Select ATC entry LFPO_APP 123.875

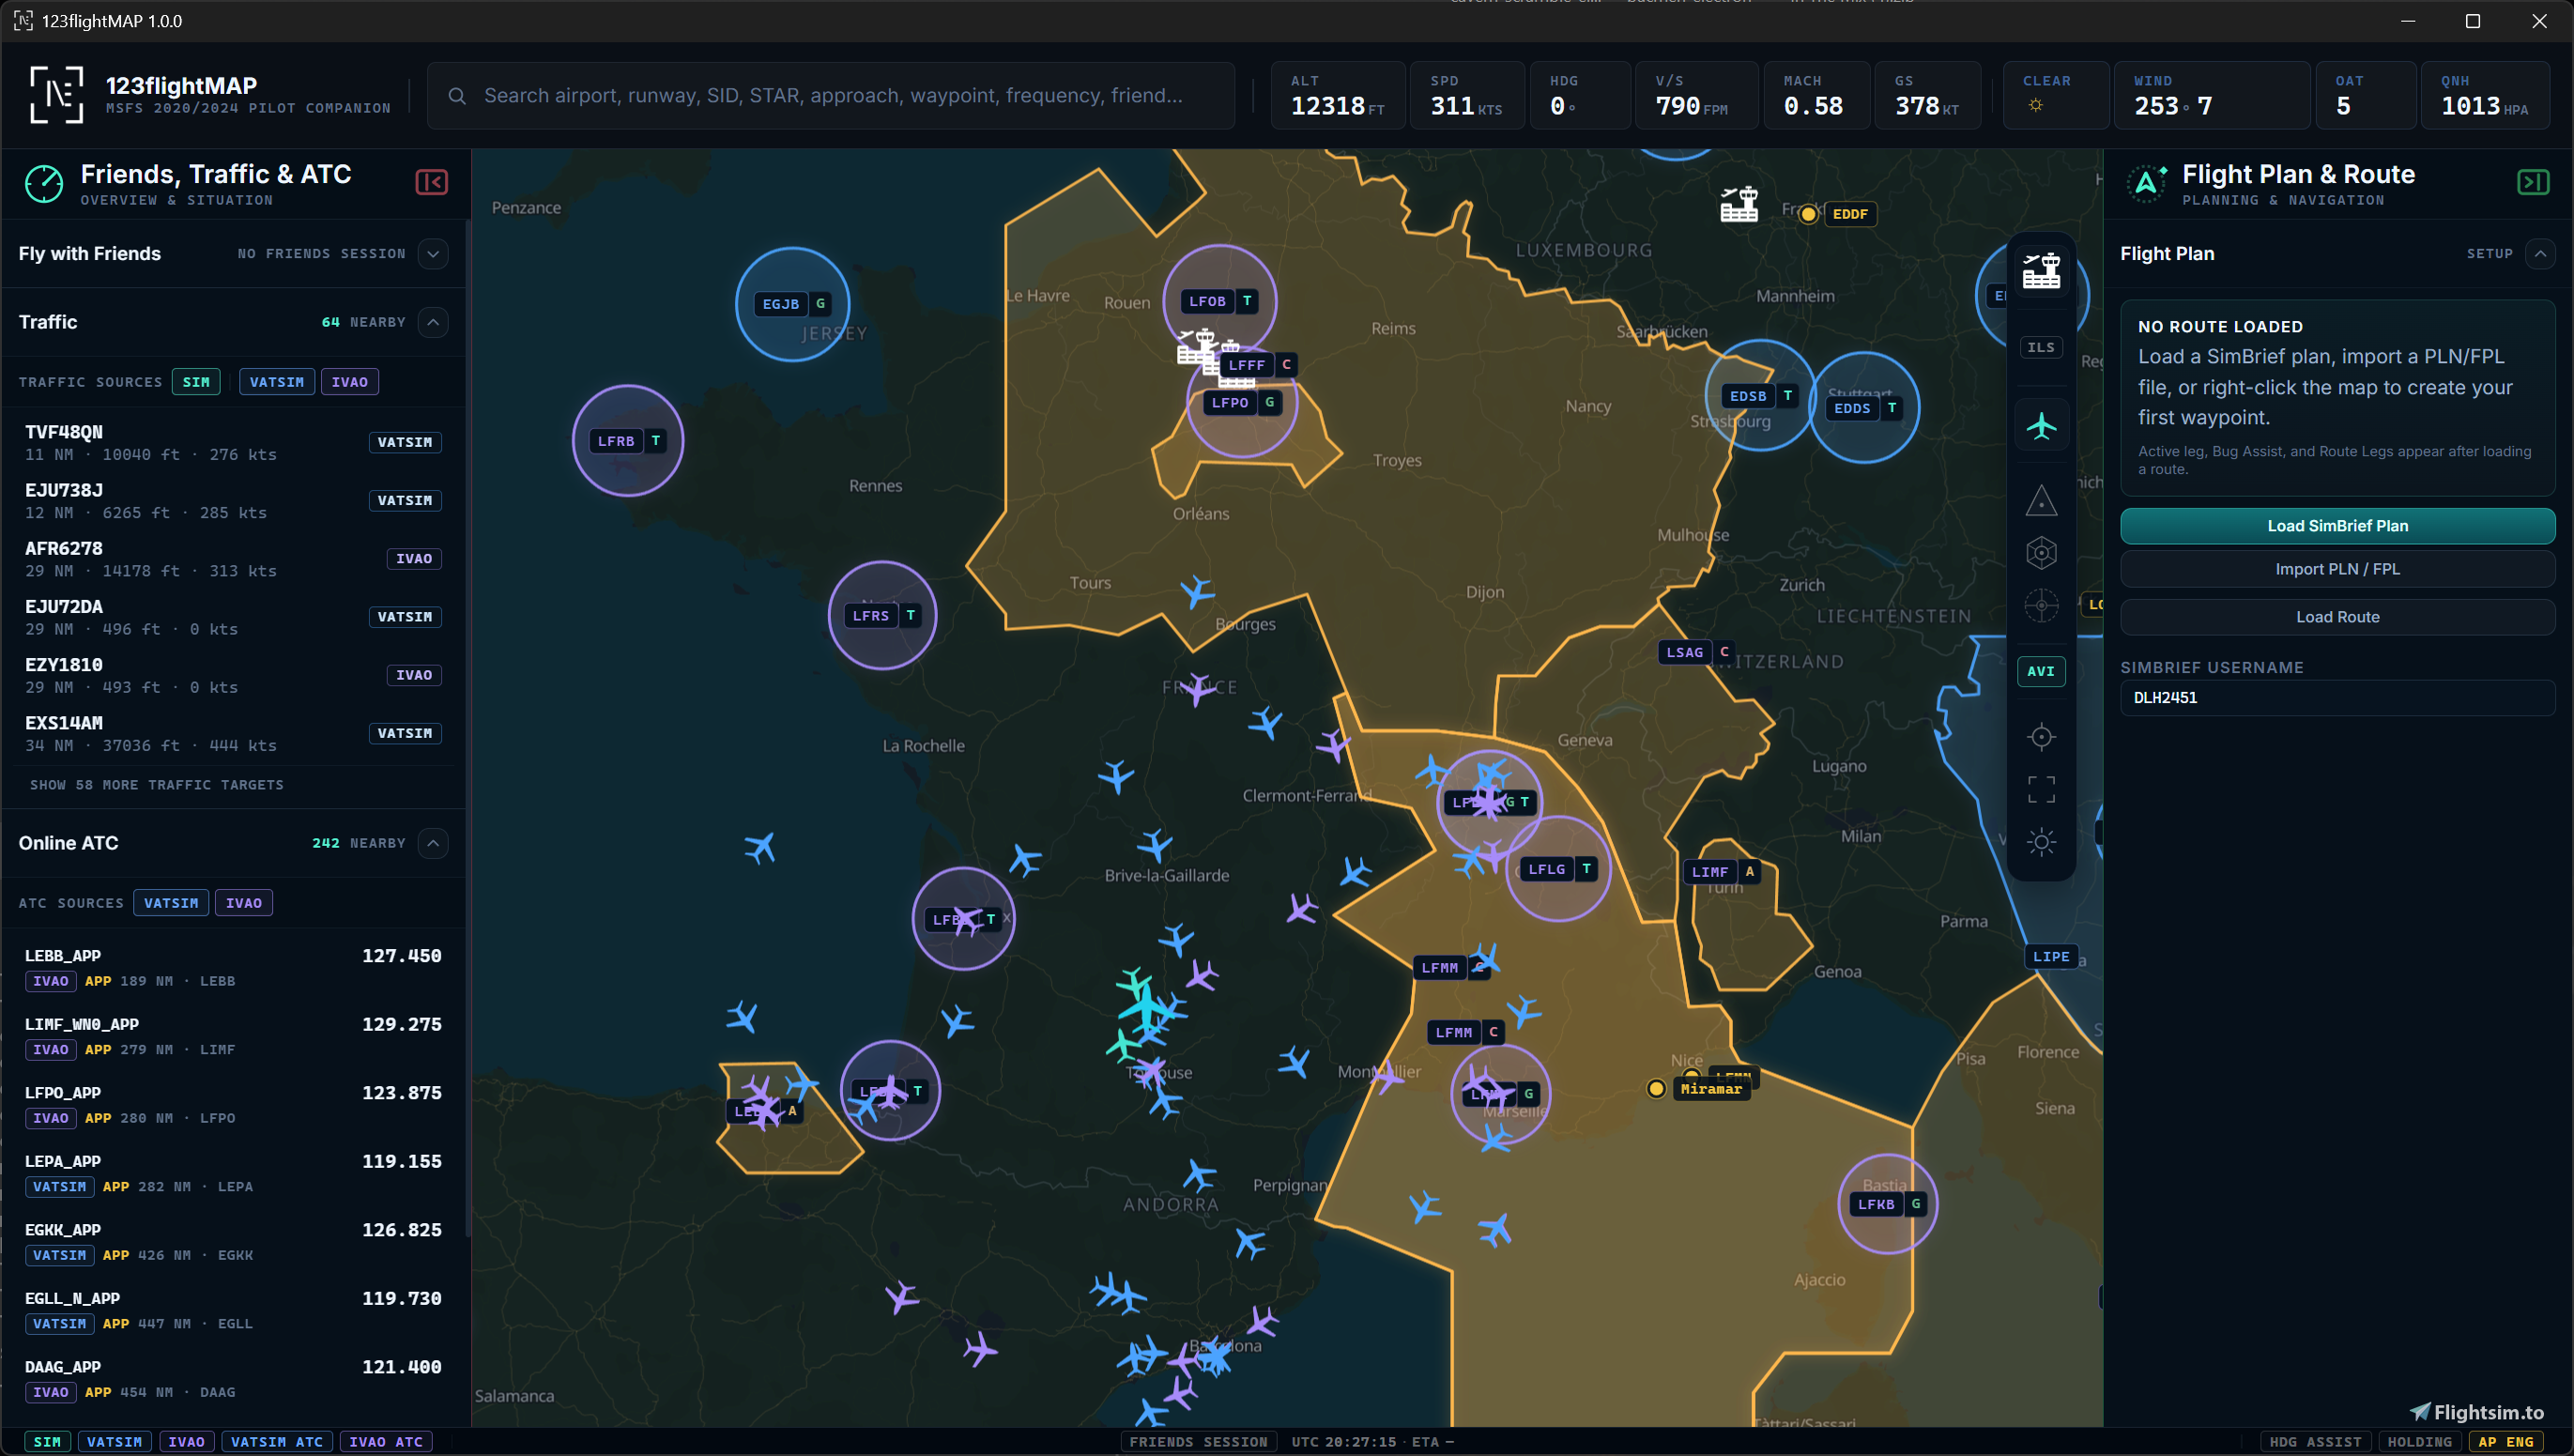233,1105
